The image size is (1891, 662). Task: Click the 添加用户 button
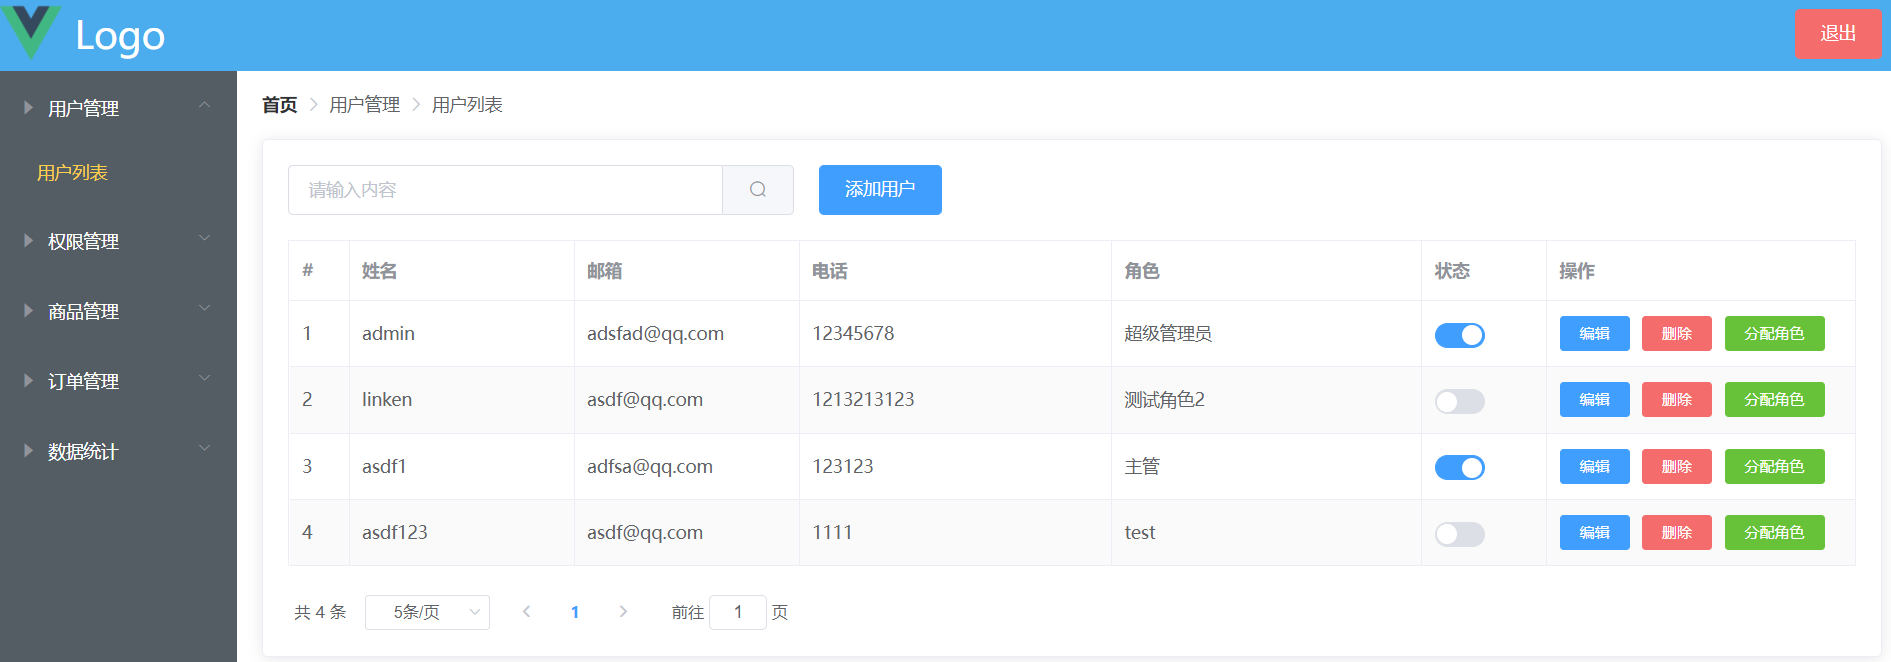tap(880, 190)
